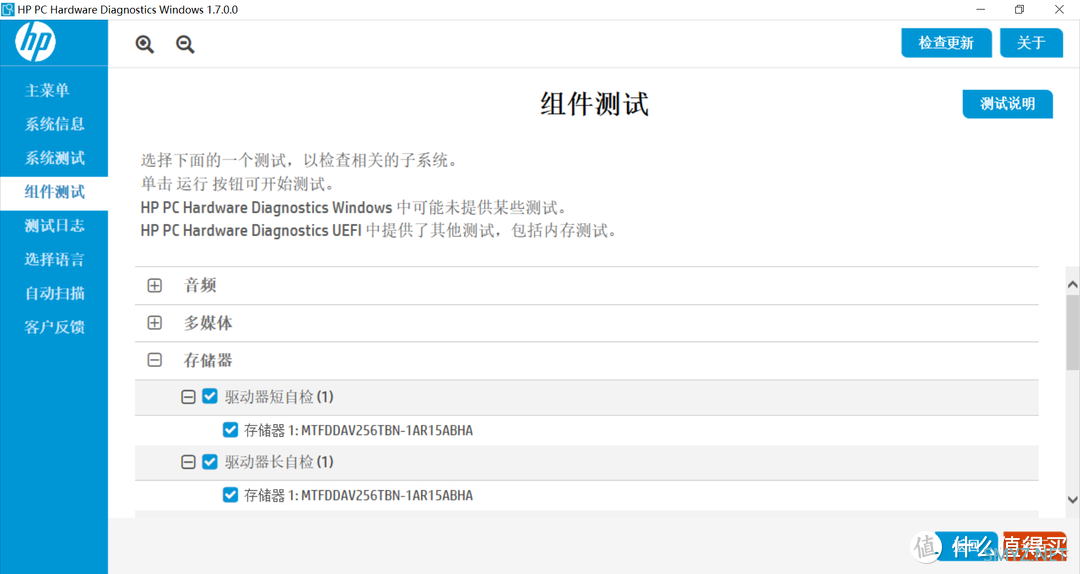Click the 驱动器长自检 (1) label
Screen dimensions: 1080x574
click(279, 462)
